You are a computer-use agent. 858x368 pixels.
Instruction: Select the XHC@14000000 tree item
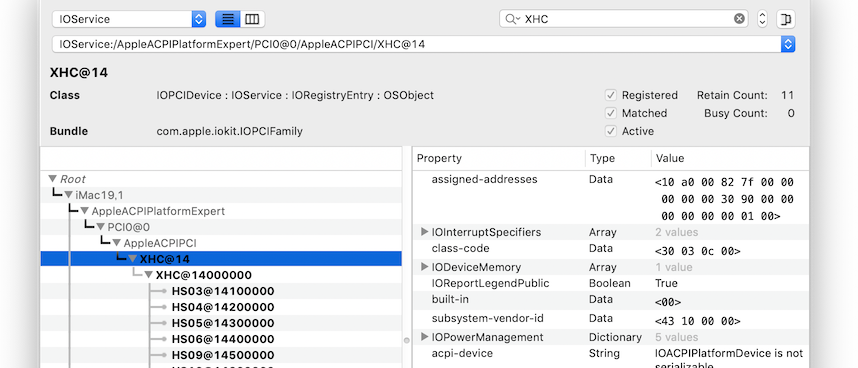tap(204, 275)
